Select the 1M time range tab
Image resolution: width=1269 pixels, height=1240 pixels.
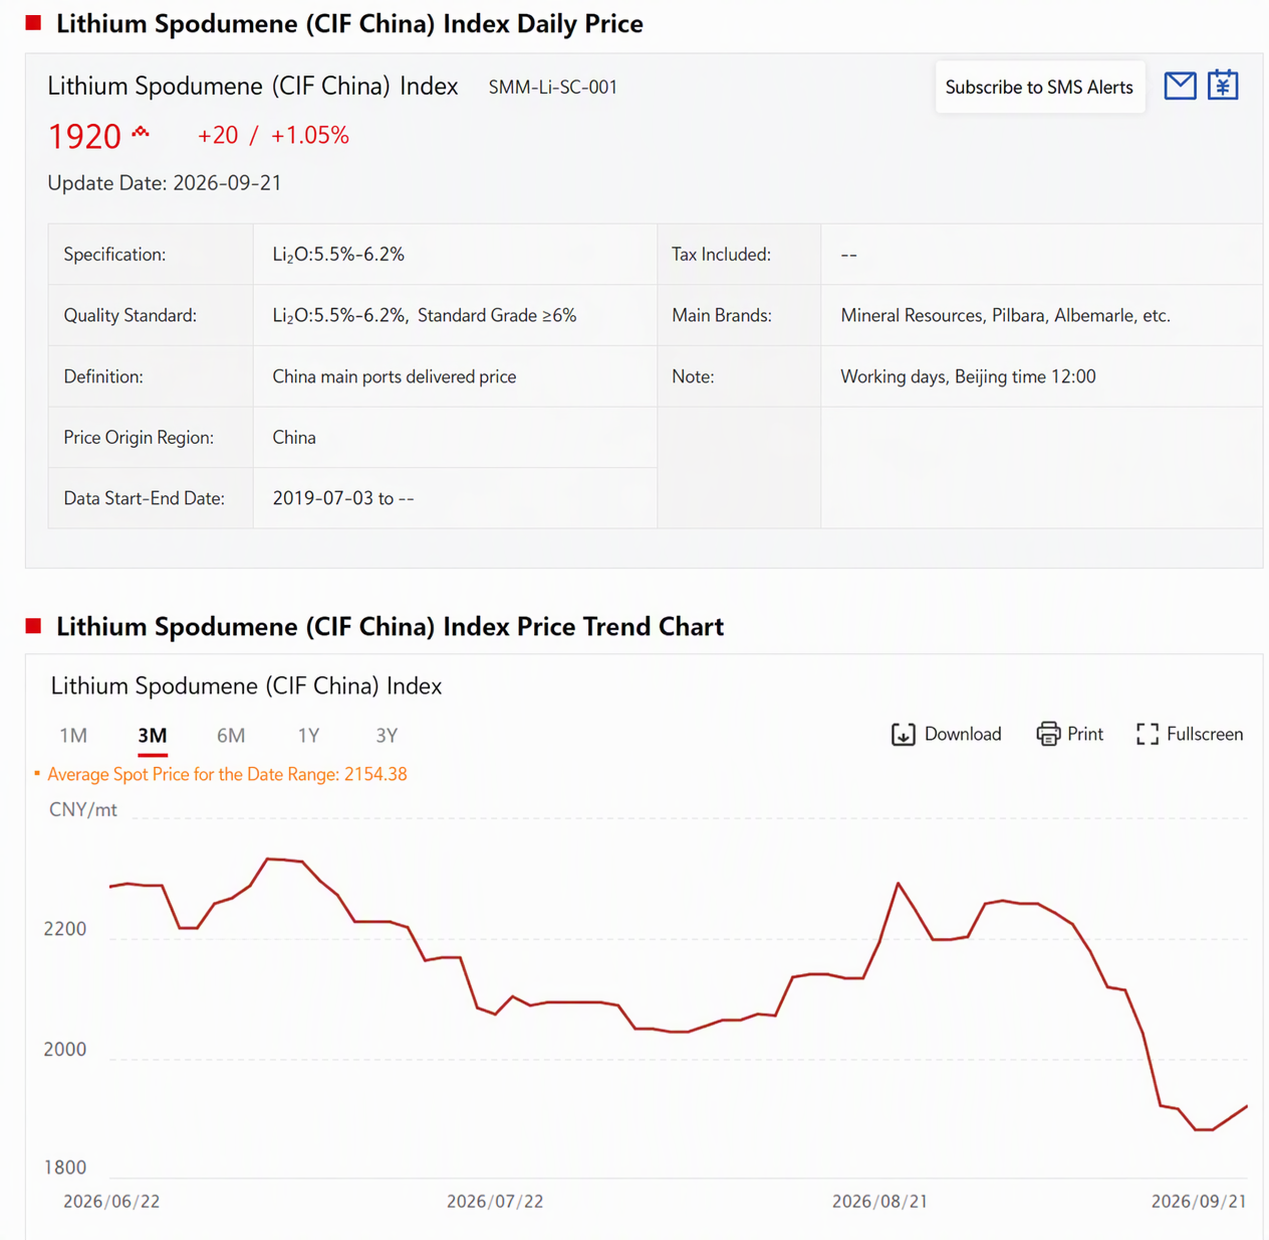coord(73,735)
